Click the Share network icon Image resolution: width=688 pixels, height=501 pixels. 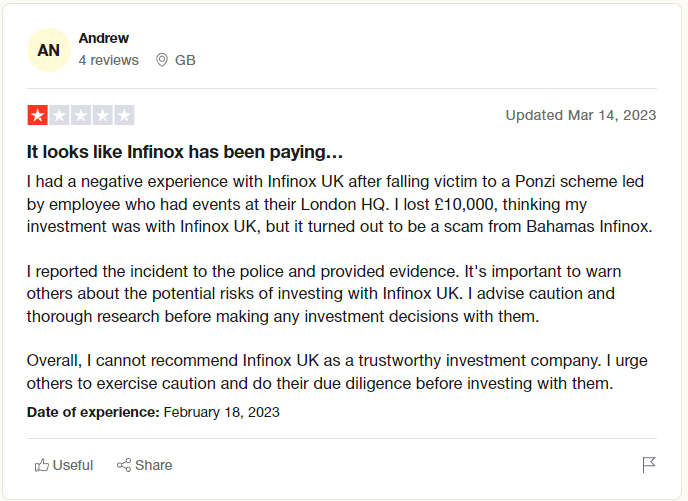click(x=124, y=465)
